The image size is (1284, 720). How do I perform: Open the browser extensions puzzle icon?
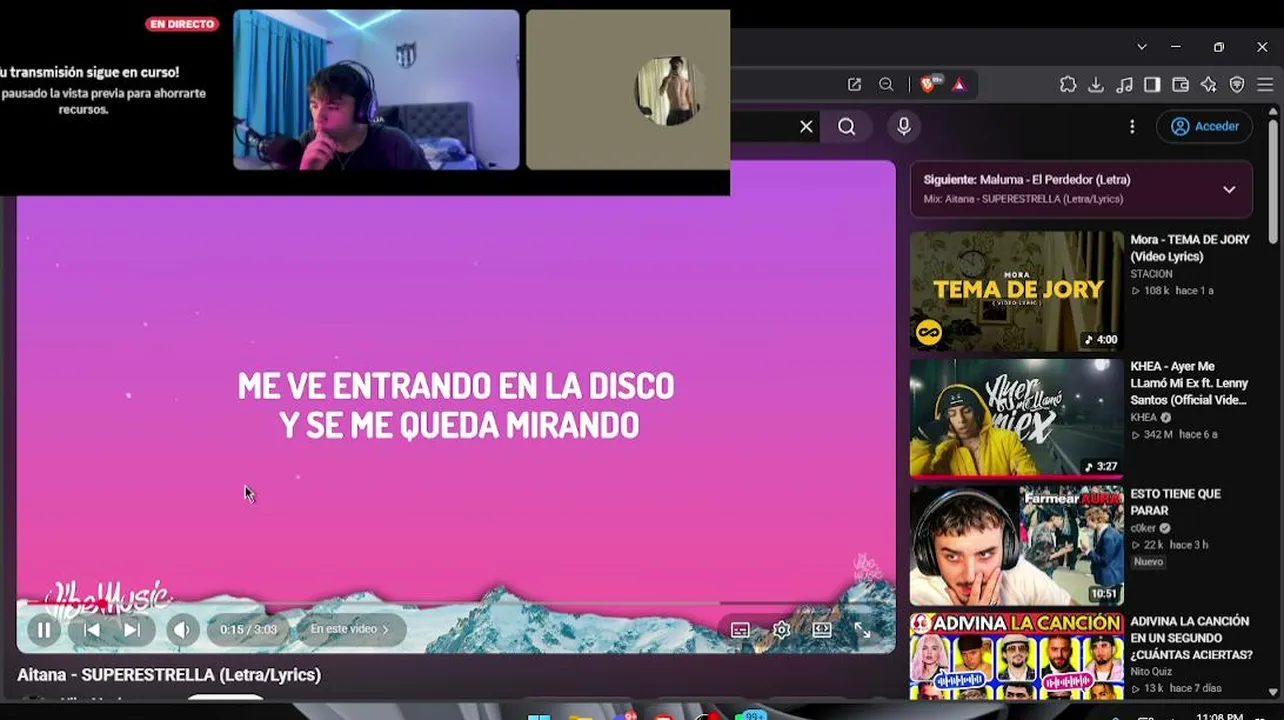pos(1068,85)
